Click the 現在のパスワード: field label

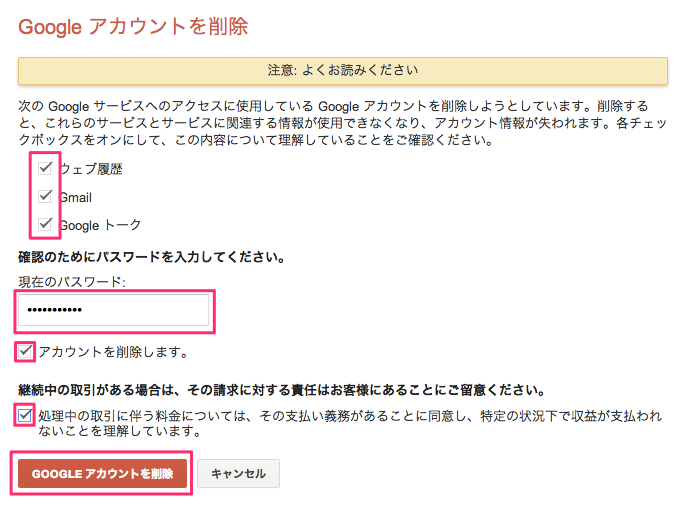(72, 282)
